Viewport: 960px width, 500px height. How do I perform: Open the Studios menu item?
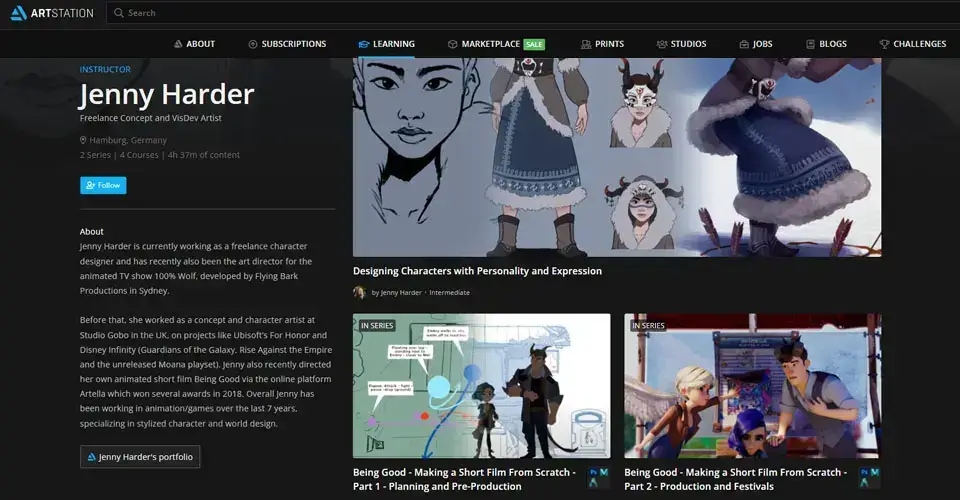pos(681,44)
